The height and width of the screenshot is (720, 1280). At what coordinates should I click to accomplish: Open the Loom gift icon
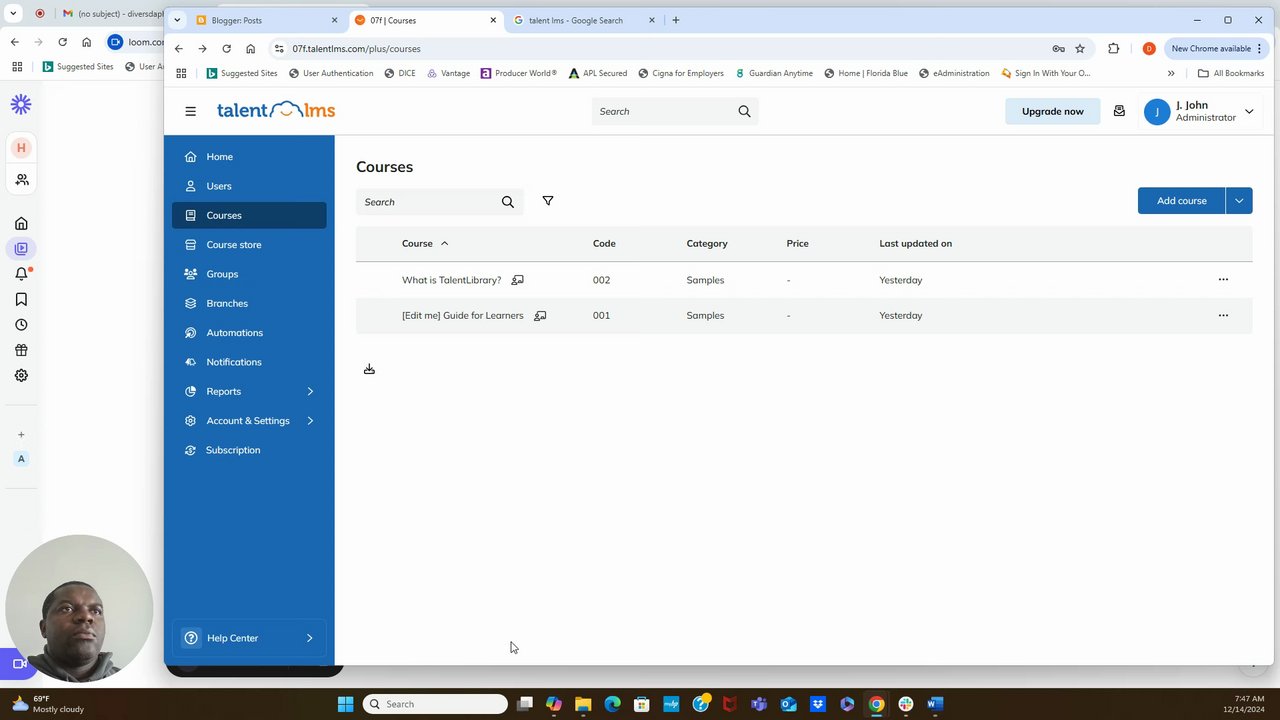(21, 350)
